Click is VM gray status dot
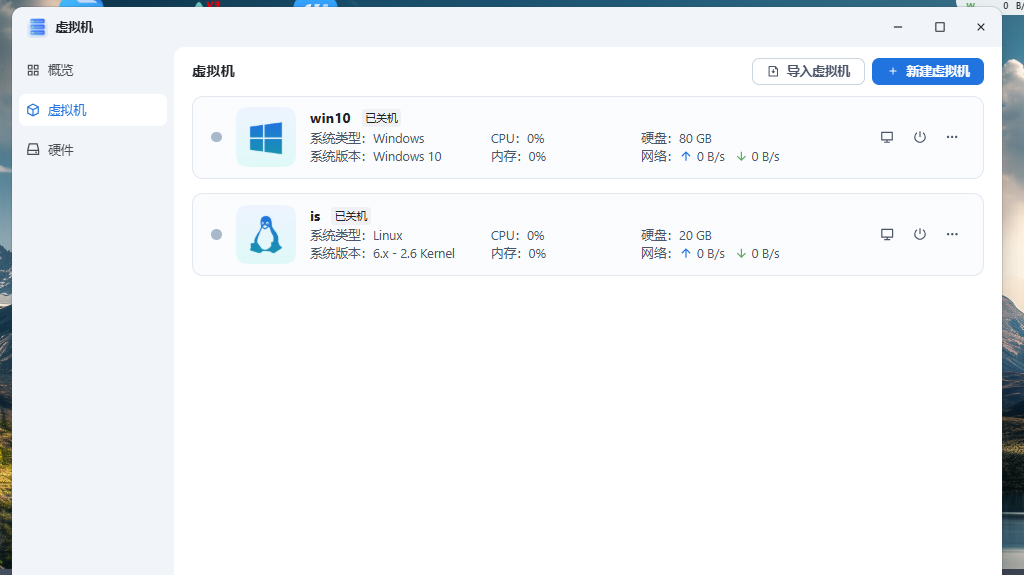1024x575 pixels. click(x=216, y=234)
